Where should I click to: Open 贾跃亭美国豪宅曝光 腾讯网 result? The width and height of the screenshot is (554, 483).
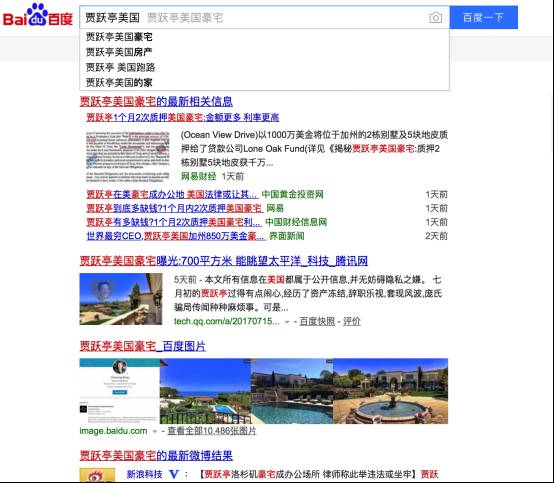pyautogui.click(x=224, y=261)
